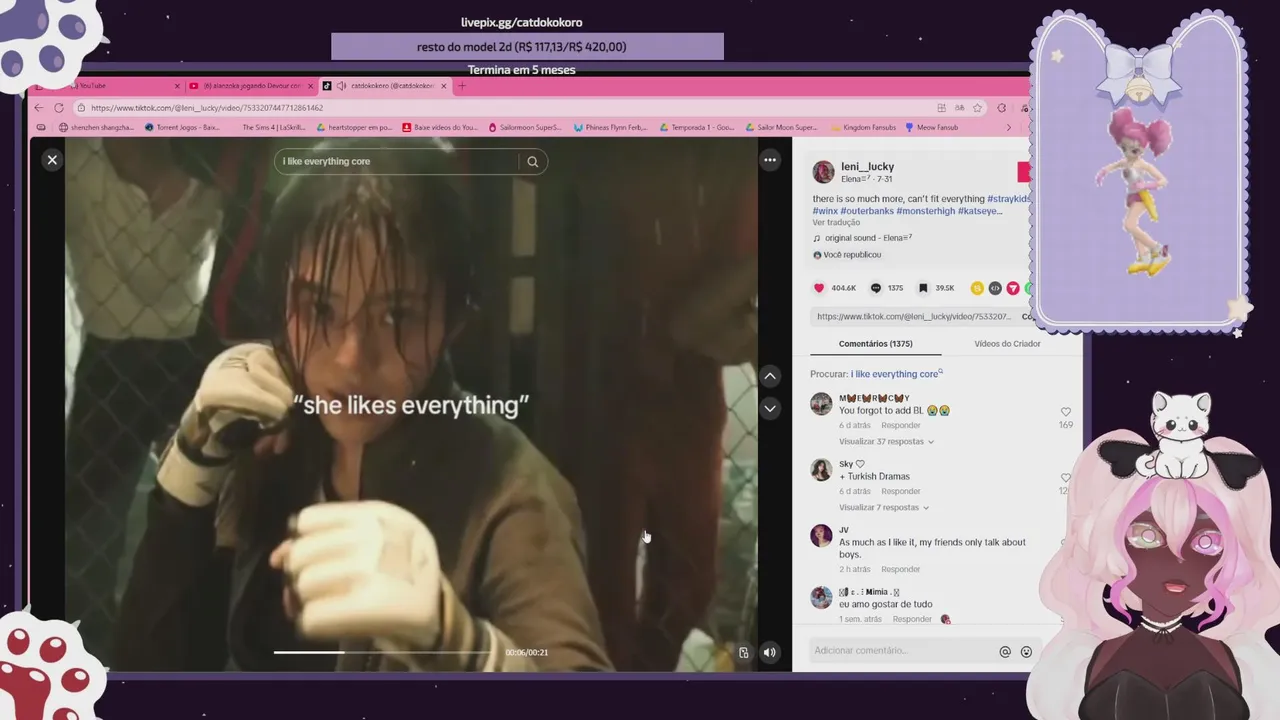Open a new browser tab with plus

click(x=461, y=86)
